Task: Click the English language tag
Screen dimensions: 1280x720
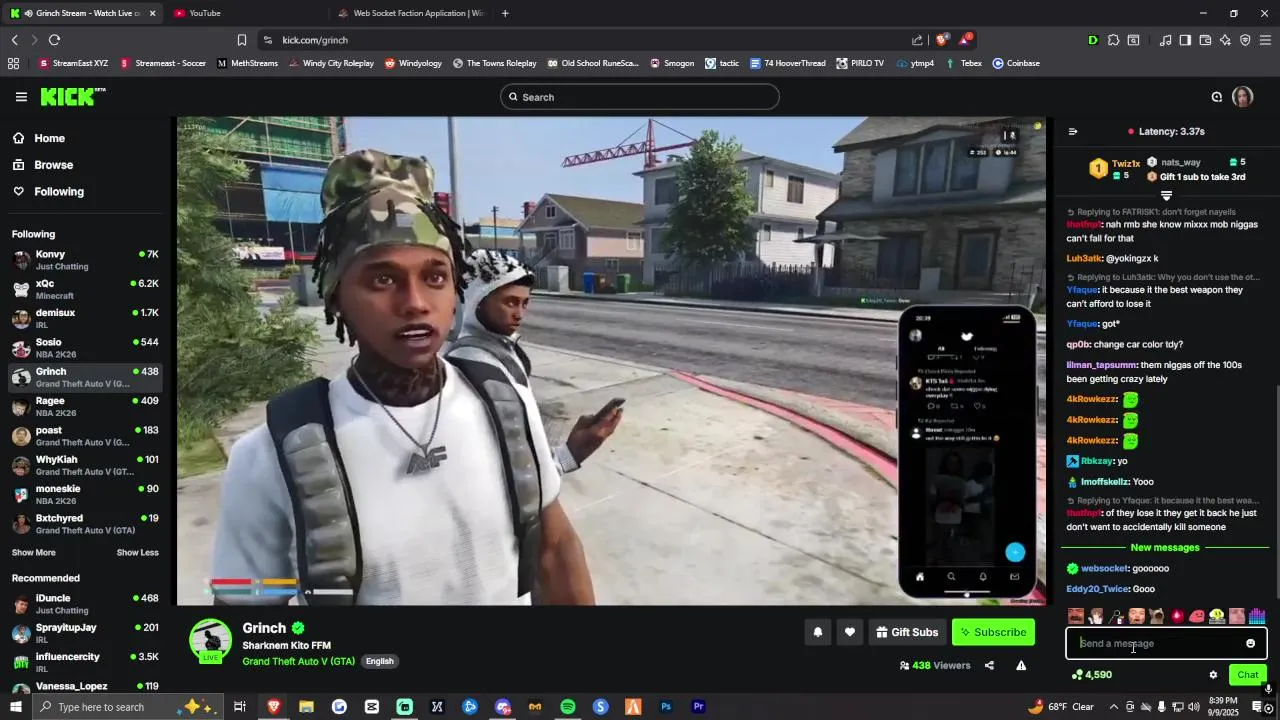Action: pyautogui.click(x=379, y=661)
